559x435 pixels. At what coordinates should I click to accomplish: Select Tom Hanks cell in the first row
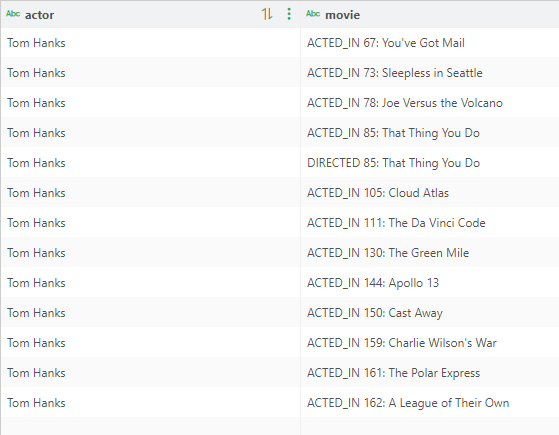tap(150, 43)
